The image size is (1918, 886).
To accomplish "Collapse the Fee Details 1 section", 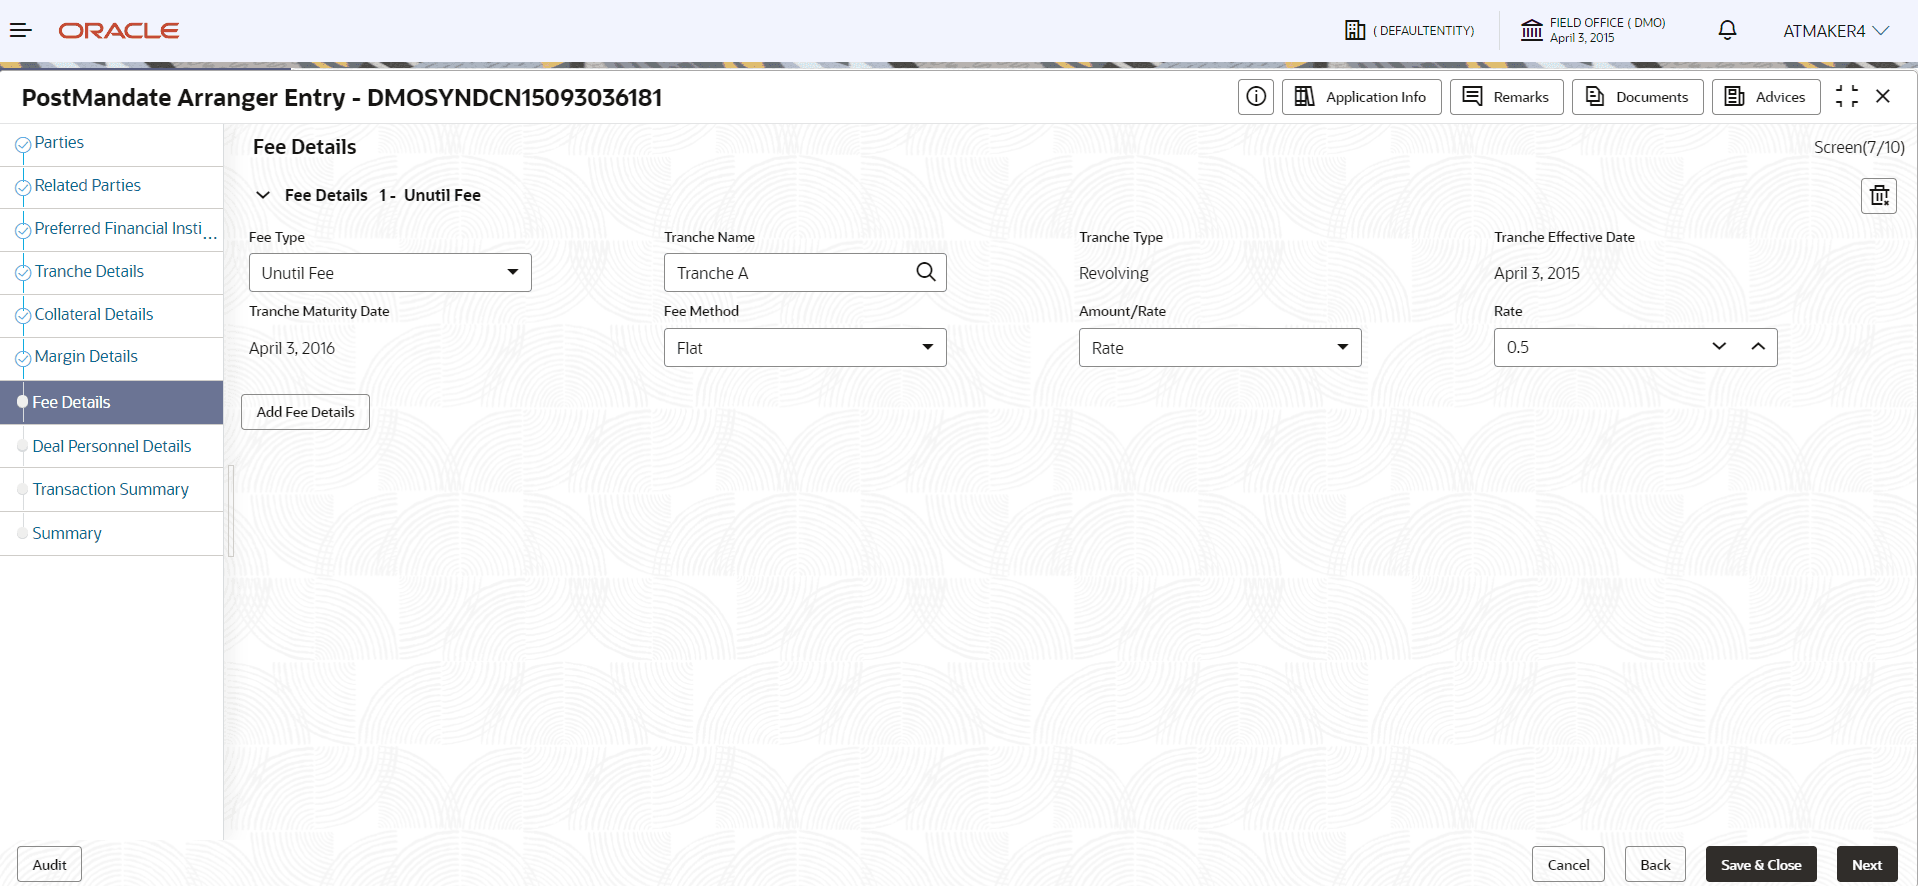I will [x=263, y=195].
